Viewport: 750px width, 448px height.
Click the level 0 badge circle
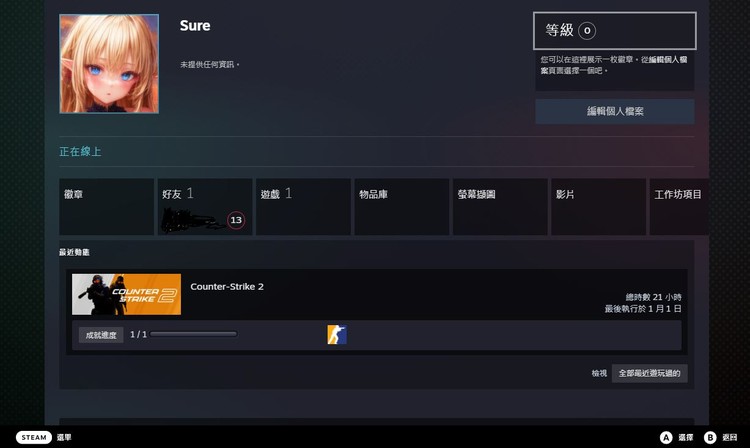coord(587,31)
